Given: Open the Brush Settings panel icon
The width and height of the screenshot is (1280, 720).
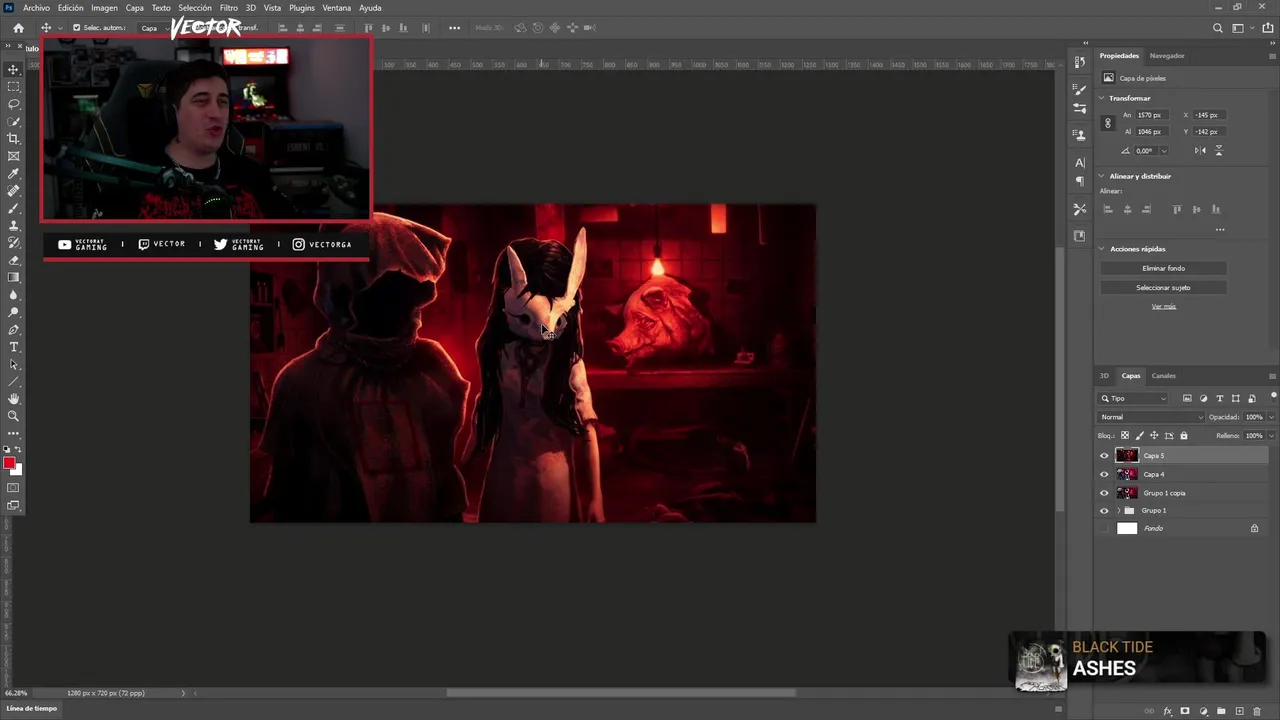Looking at the screenshot, I should point(1080,90).
